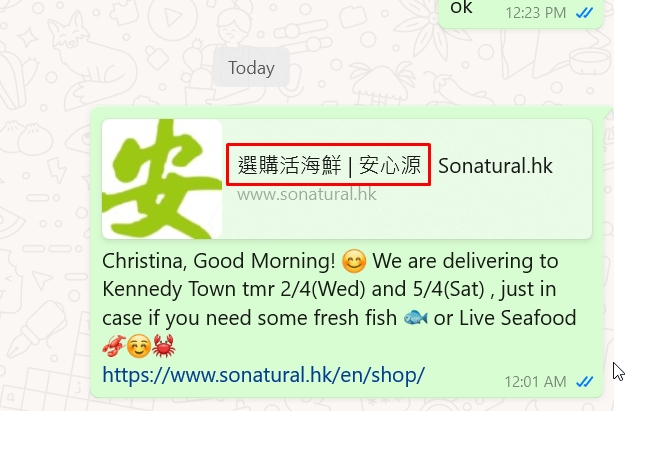Screen dimensions: 672x467
Task: Click the Chinese title 選購活海鮮 | 安心源
Action: [x=329, y=165]
